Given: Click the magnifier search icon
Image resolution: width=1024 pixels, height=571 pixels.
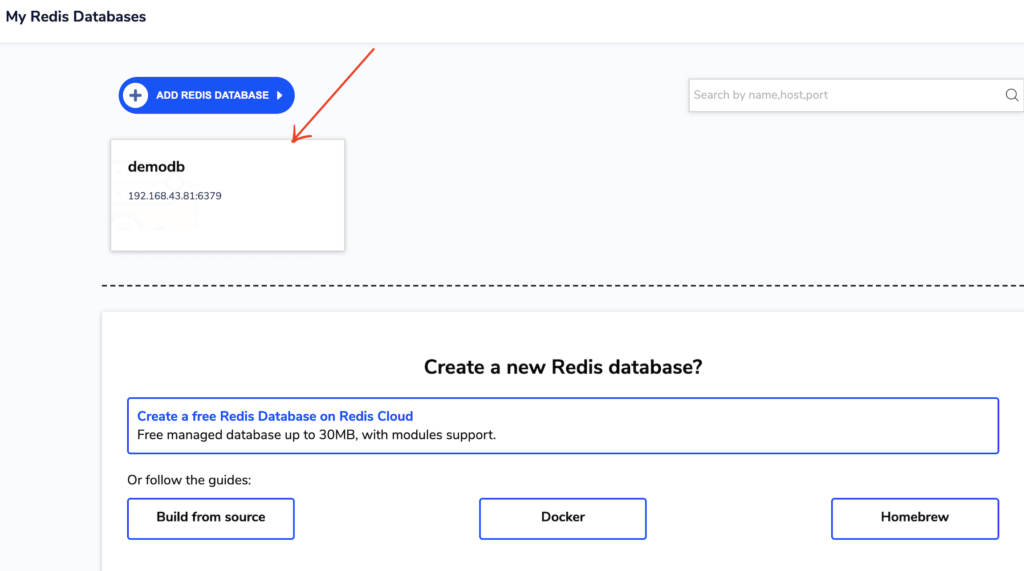Looking at the screenshot, I should pyautogui.click(x=1011, y=95).
